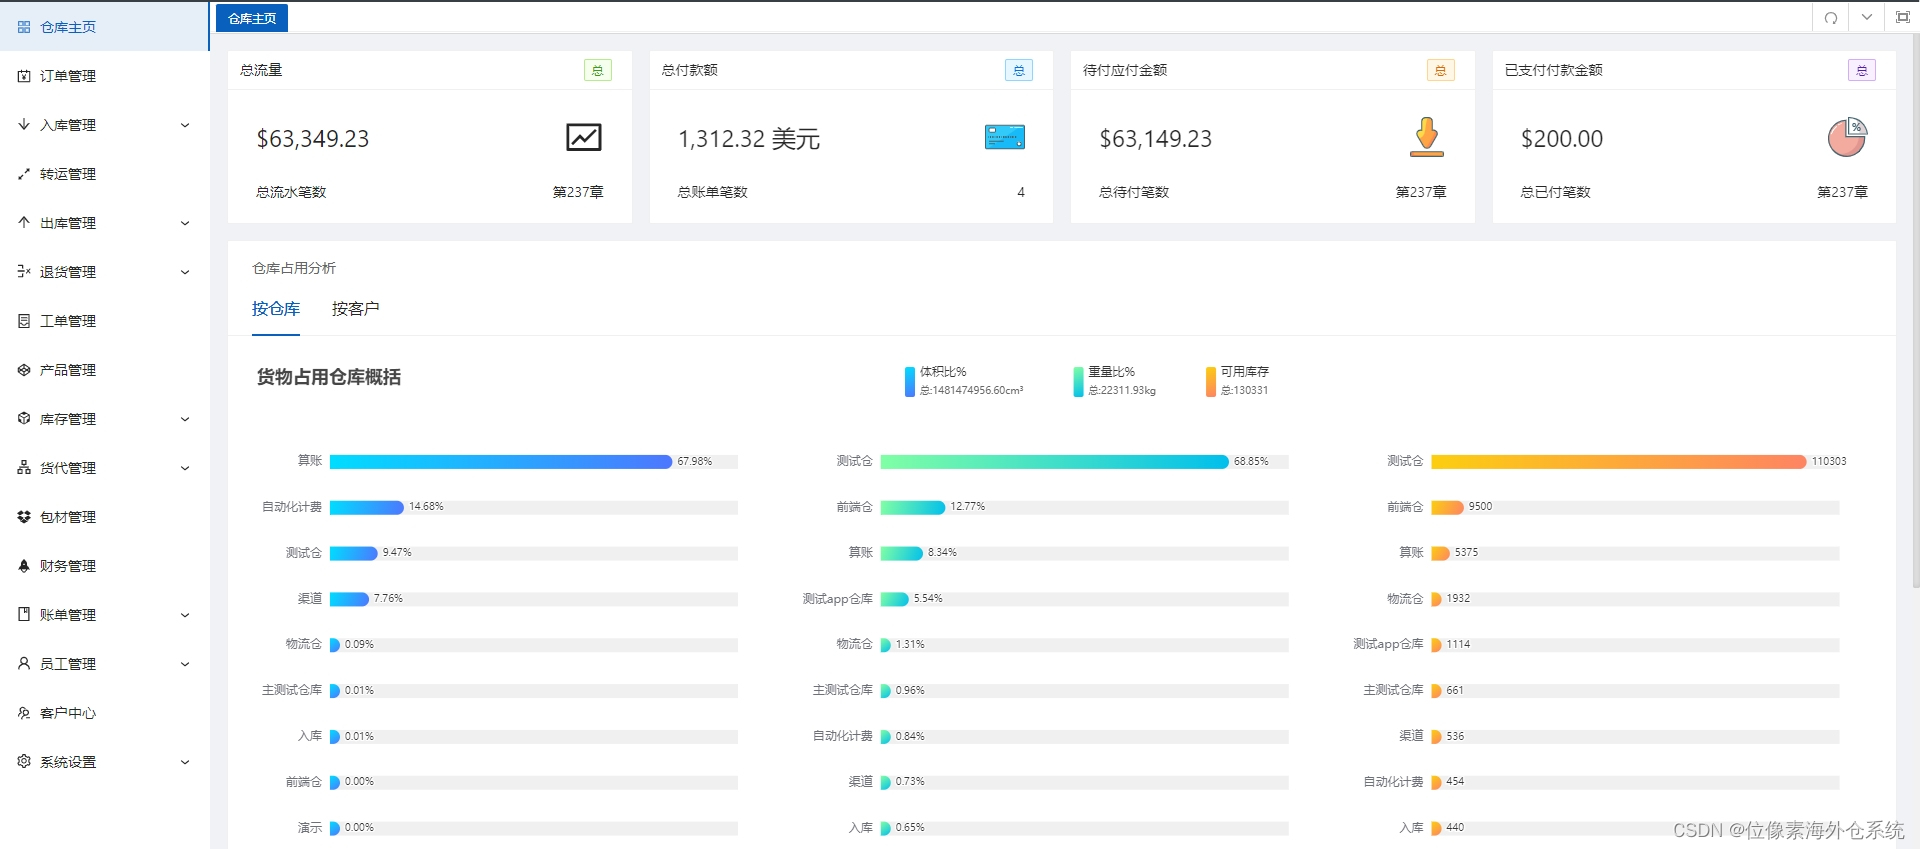Click the 1,312.32 美元 payment amount
This screenshot has width=1920, height=849.
click(x=749, y=139)
